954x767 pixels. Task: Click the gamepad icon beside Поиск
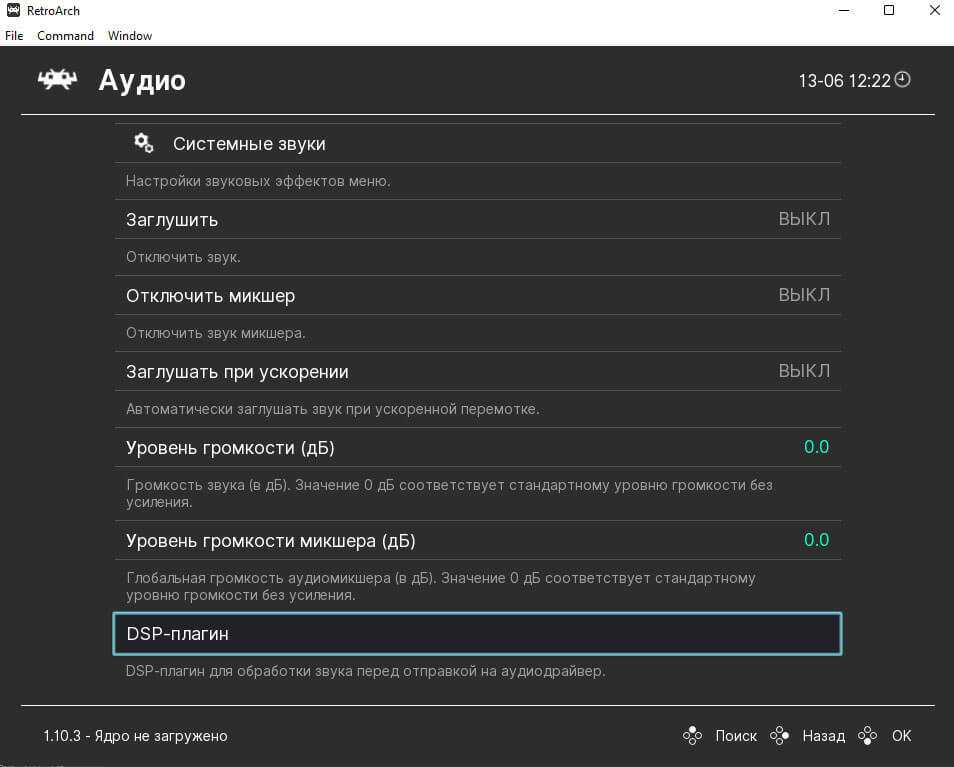pos(692,736)
